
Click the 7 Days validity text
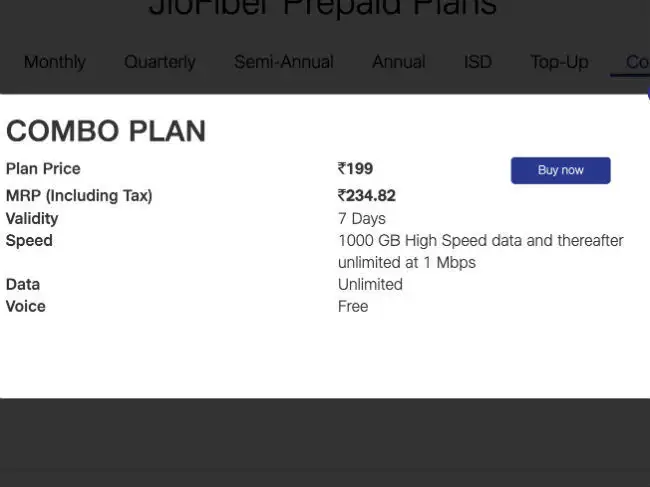click(361, 218)
